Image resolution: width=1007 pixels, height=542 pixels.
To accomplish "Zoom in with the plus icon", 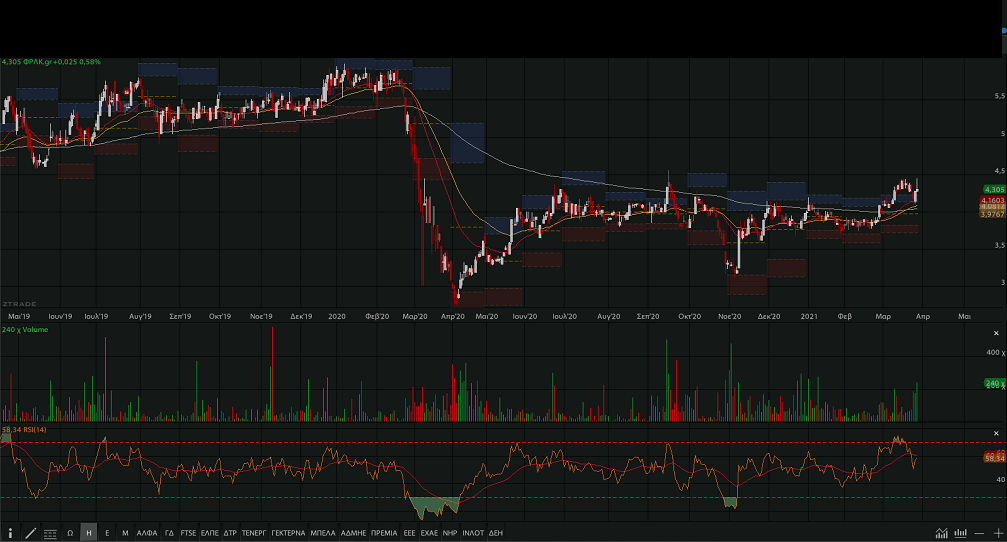I will tap(997, 533).
